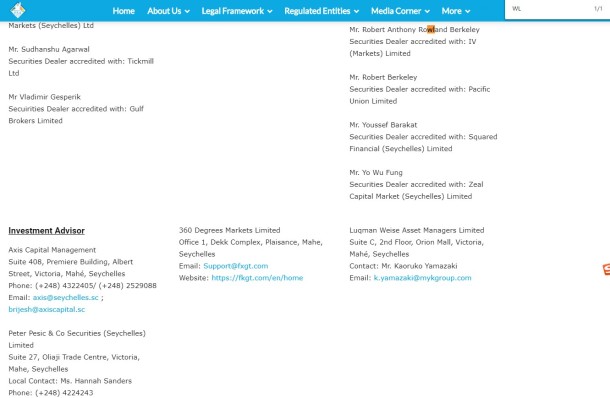Click Peter Pesic & Co Securities text
Screen dimensions: 610x398
click(x=77, y=333)
